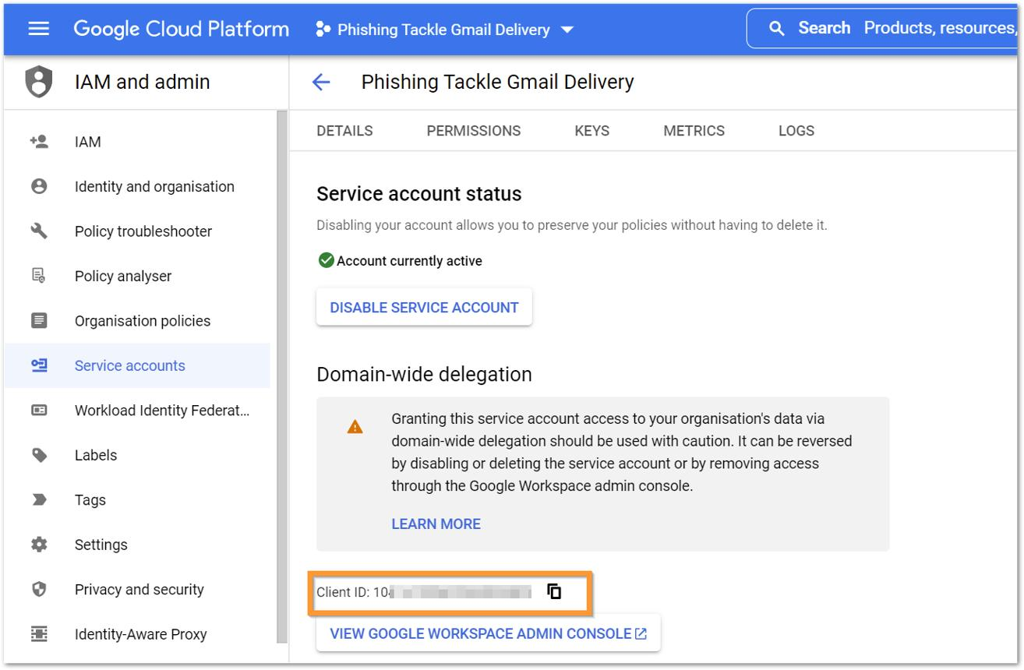Click the search magnifier icon
The height and width of the screenshot is (670, 1024).
776,29
